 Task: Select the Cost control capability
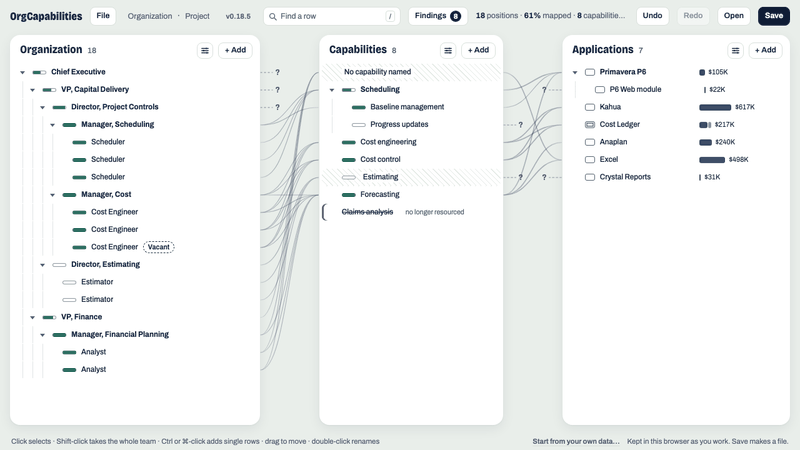pyautogui.click(x=411, y=160)
